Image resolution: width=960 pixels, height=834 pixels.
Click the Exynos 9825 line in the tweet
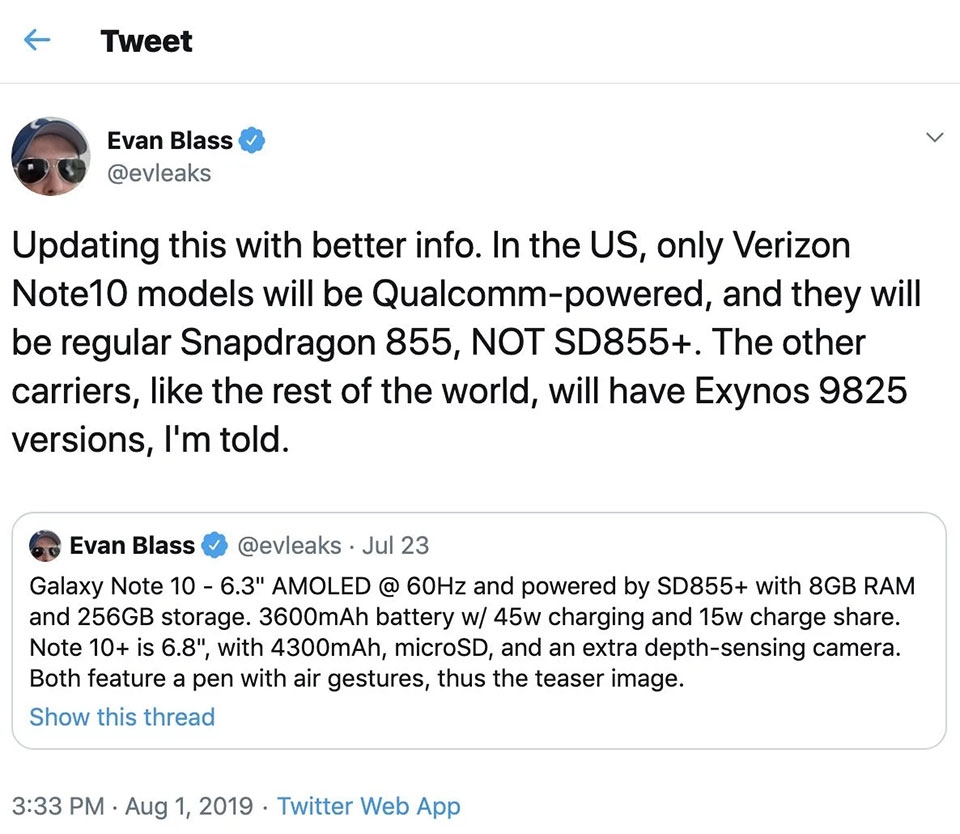[459, 391]
